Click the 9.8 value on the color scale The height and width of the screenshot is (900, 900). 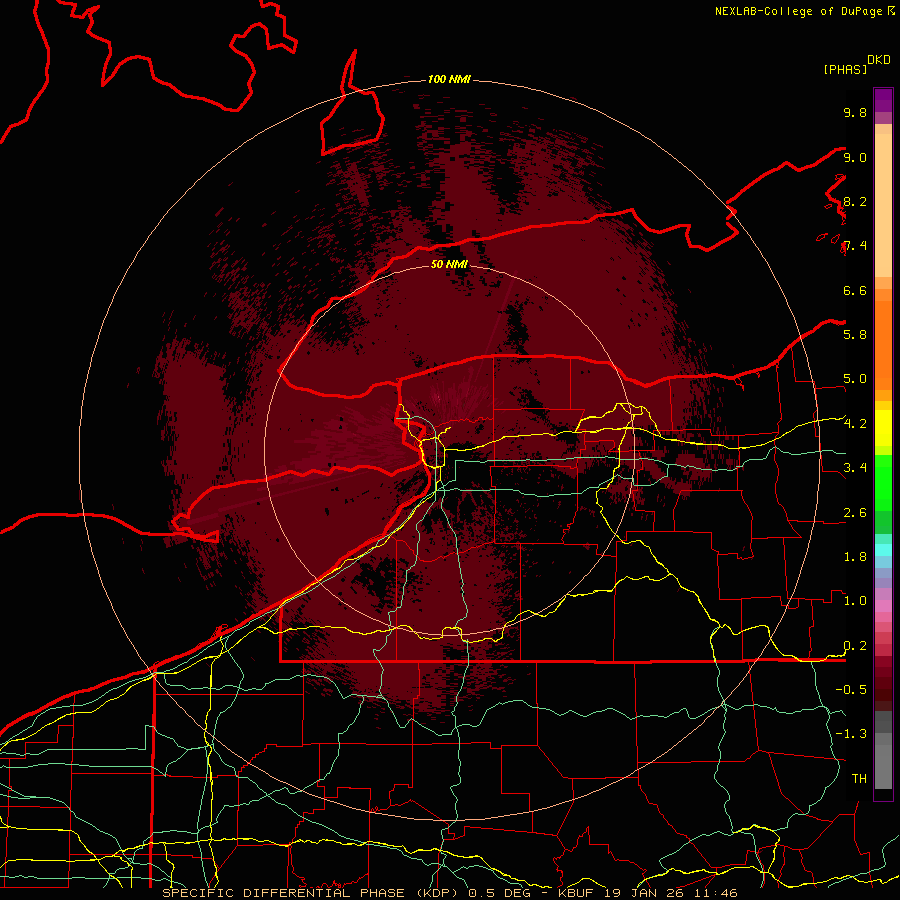855,112
